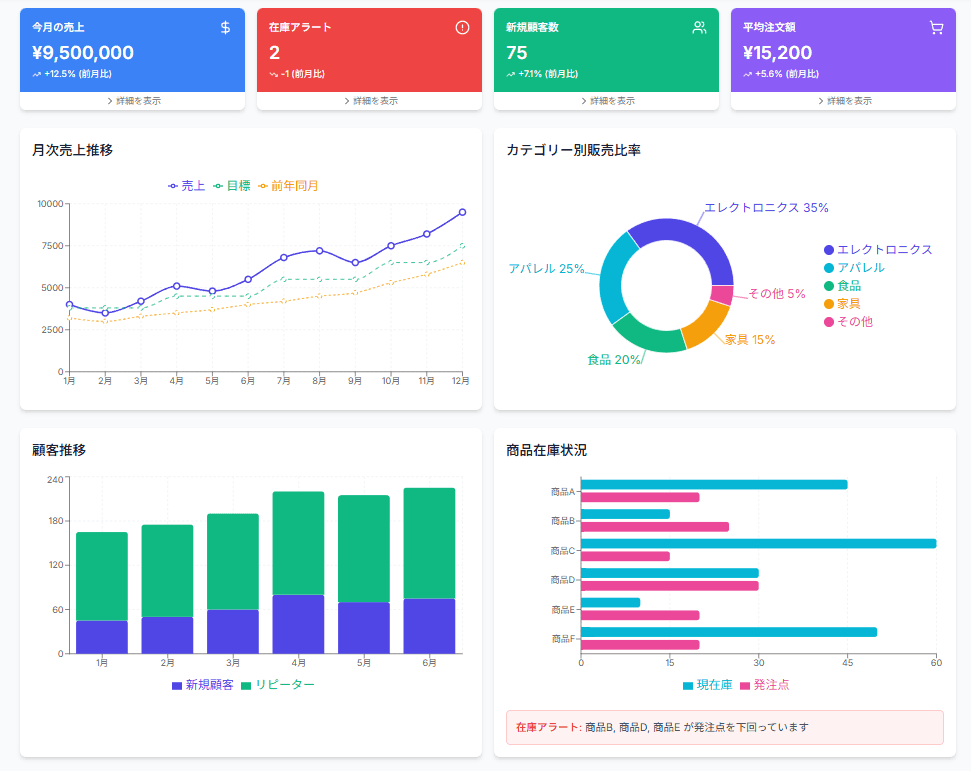Viewport: 971px width, 771px height.
Task: Click the users icon on 新規顧客数 card
Action: click(699, 28)
